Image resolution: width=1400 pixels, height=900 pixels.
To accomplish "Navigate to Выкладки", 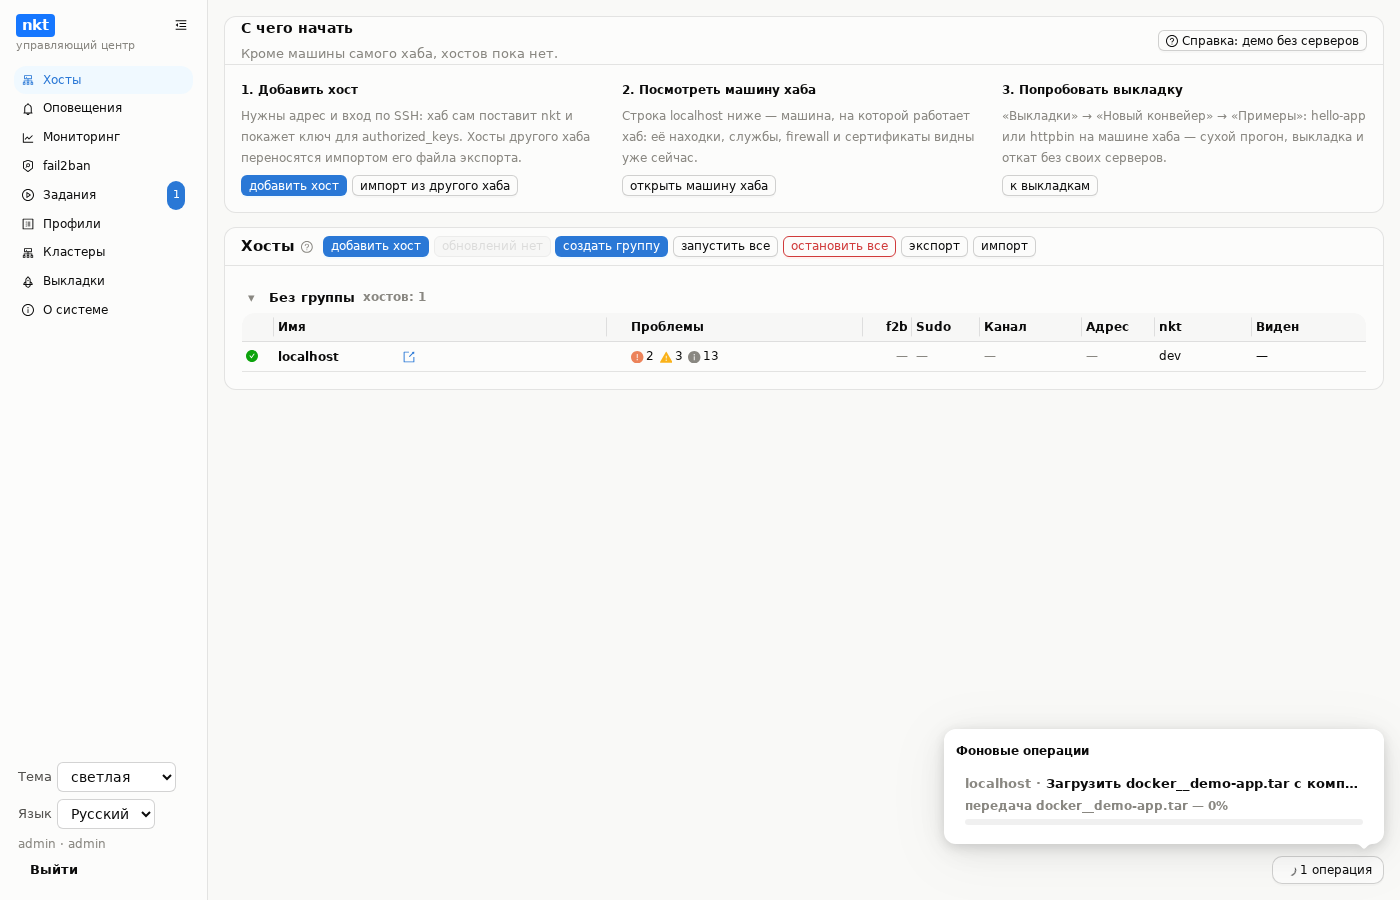I will click(x=103, y=281).
